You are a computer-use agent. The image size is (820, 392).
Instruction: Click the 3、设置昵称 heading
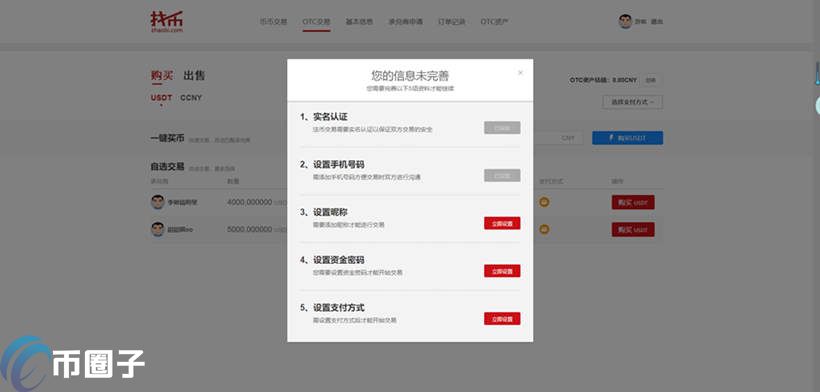(324, 212)
